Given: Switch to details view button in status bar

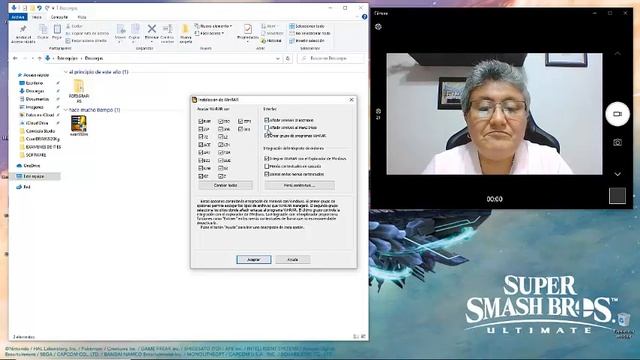Looking at the screenshot, I should click(x=356, y=337).
